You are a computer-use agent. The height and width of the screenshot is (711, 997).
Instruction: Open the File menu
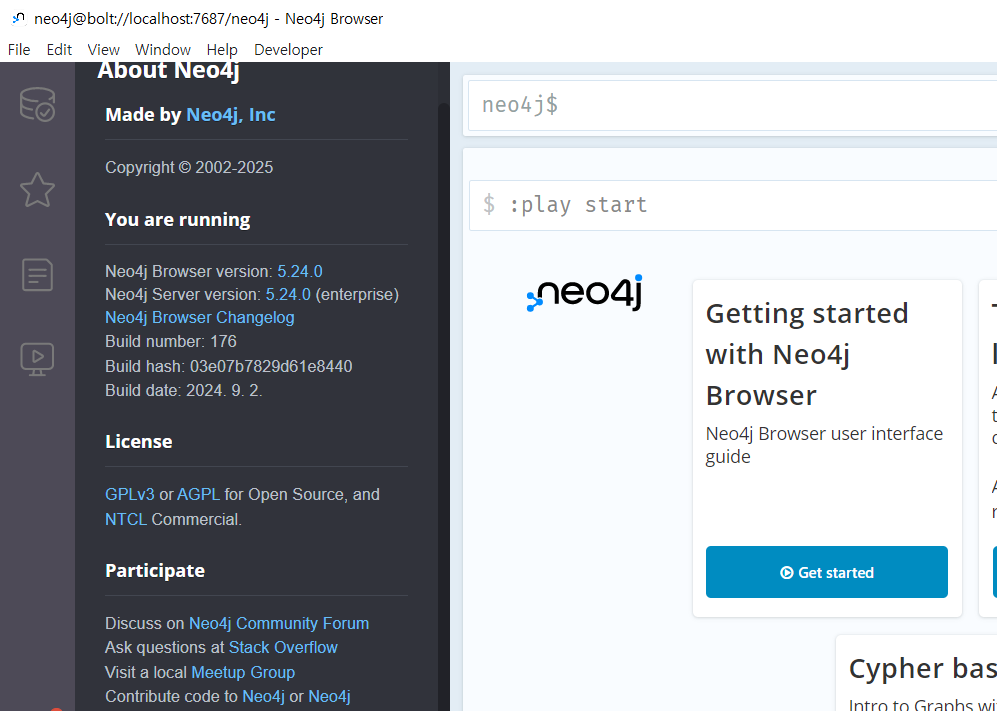(x=19, y=50)
